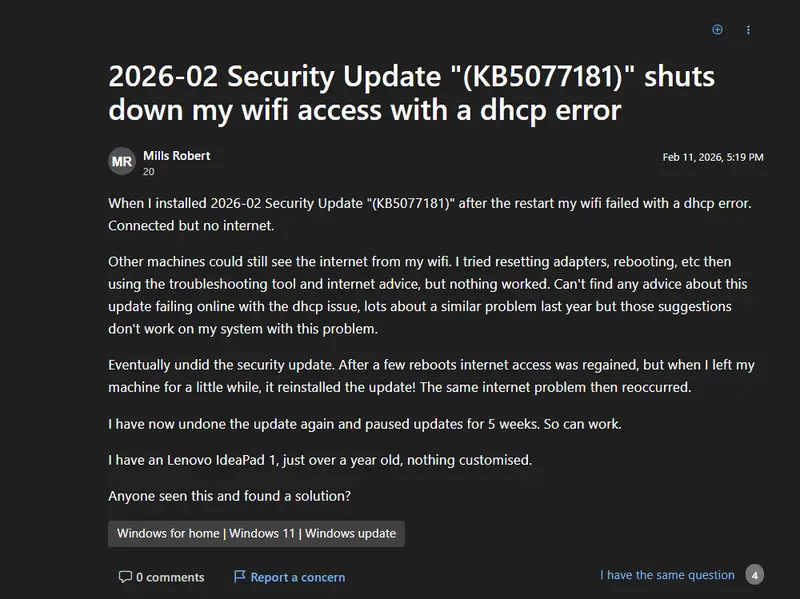Click I have the same question
The width and height of the screenshot is (800, 599).
point(665,575)
